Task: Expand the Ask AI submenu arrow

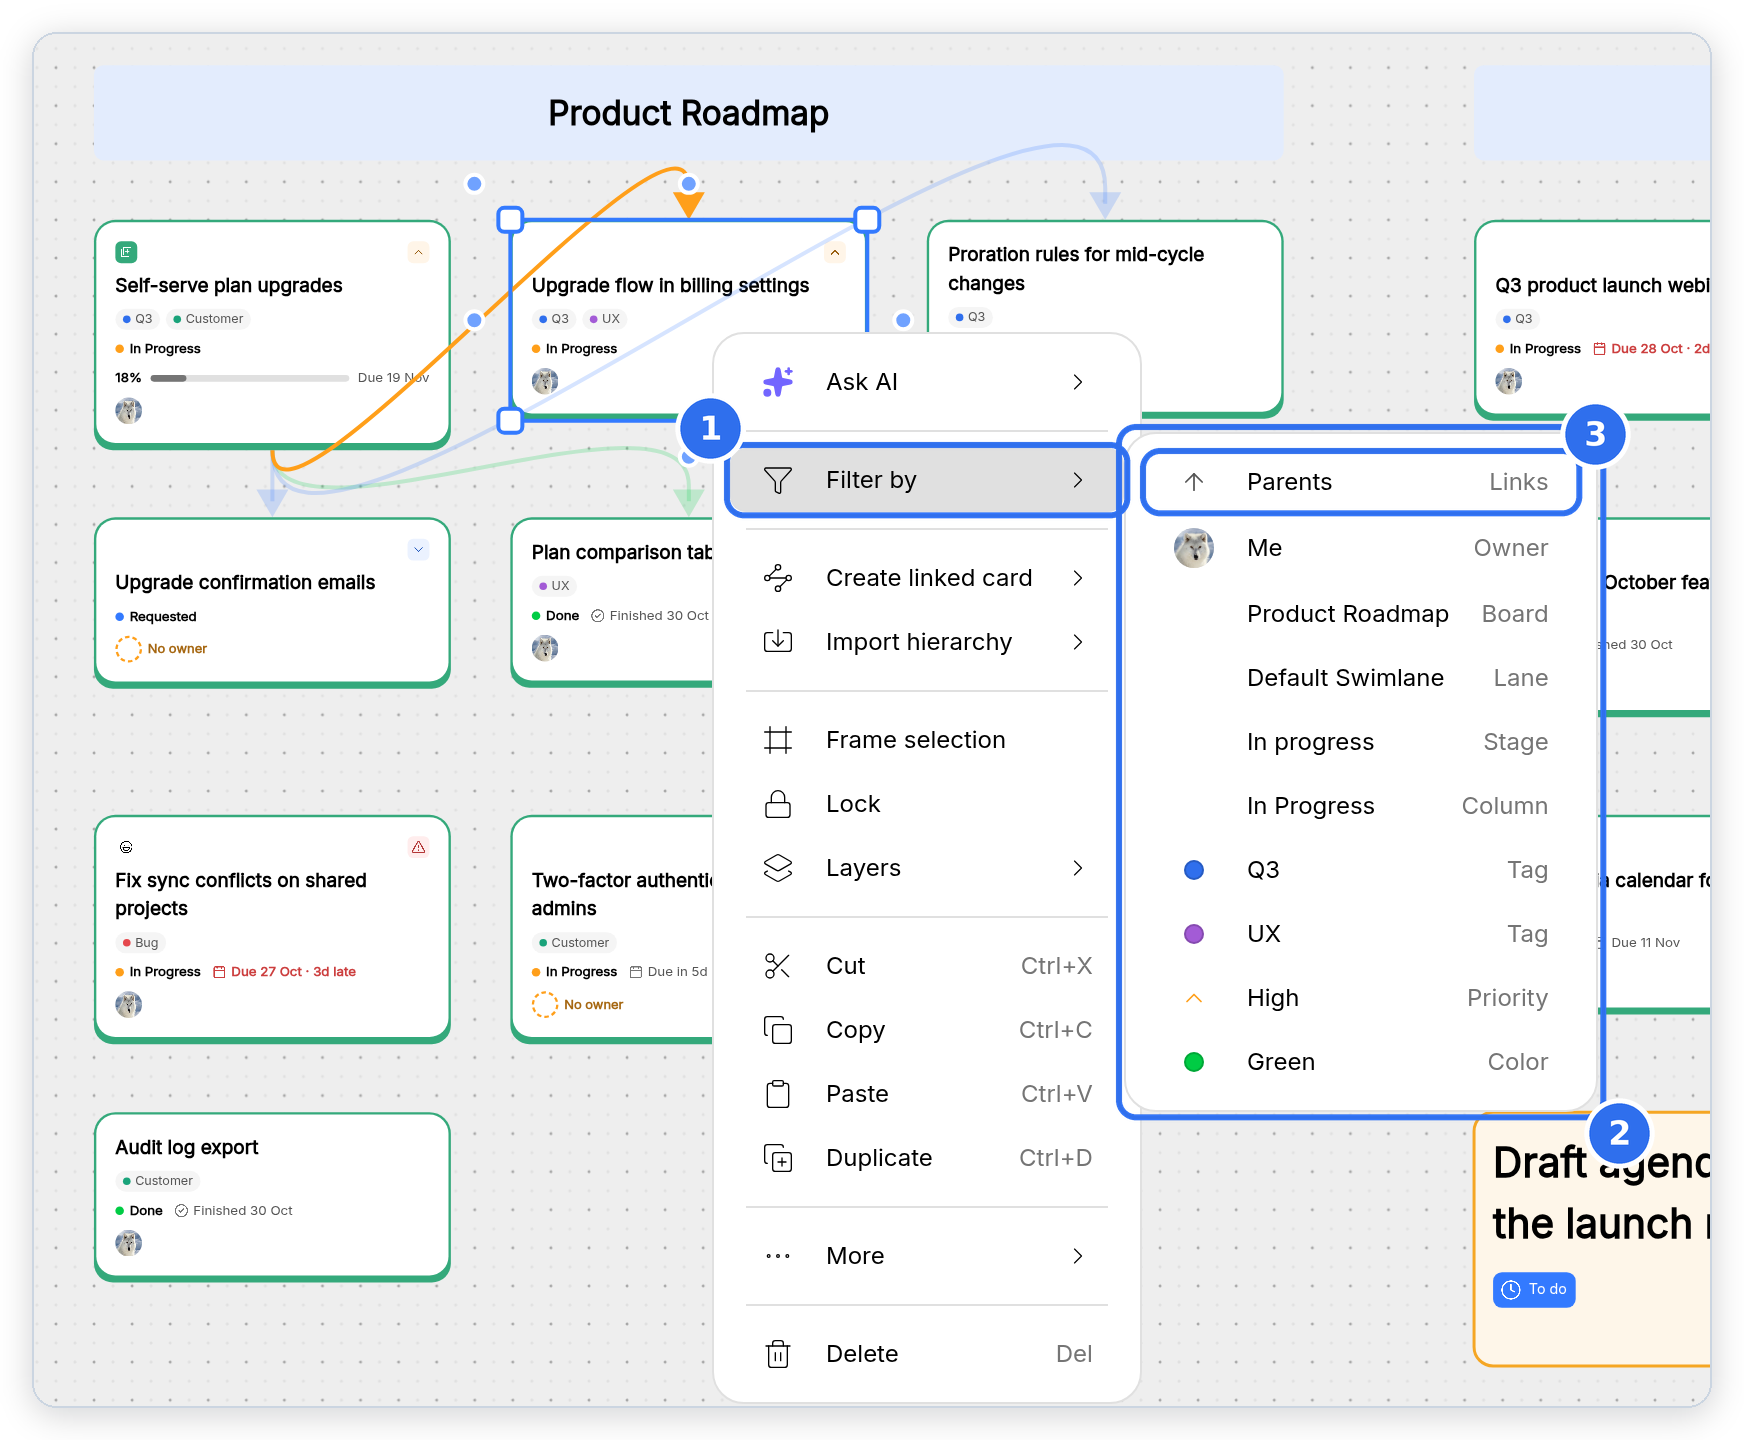Action: (1078, 382)
